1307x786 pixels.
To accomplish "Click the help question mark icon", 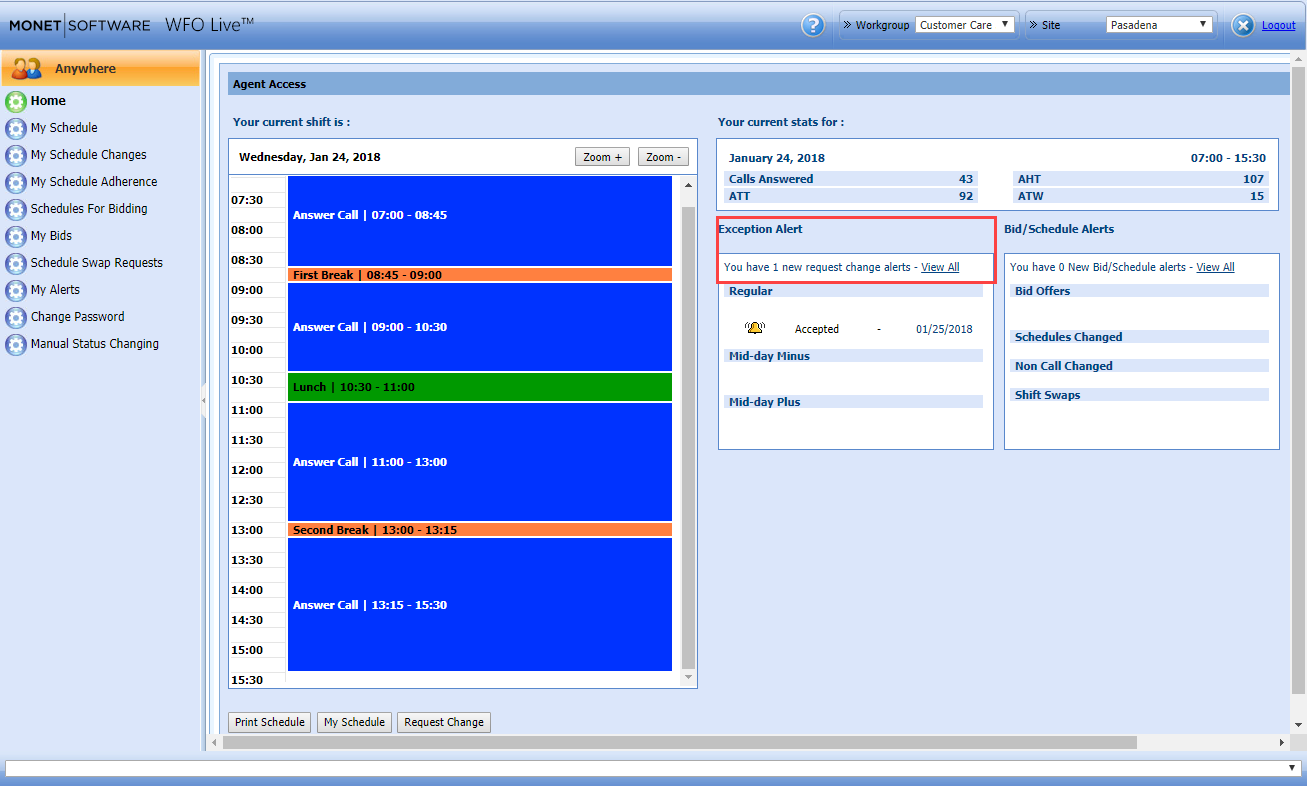I will [813, 25].
